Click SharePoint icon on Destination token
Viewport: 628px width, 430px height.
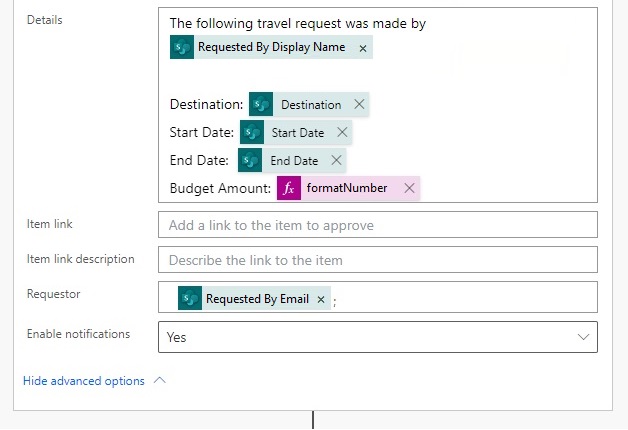point(261,104)
